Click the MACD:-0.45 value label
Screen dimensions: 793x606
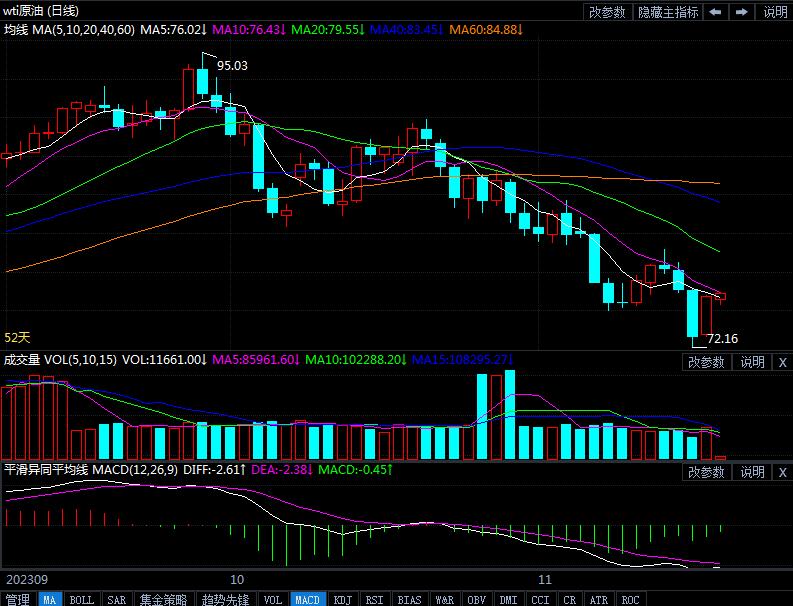point(355,469)
